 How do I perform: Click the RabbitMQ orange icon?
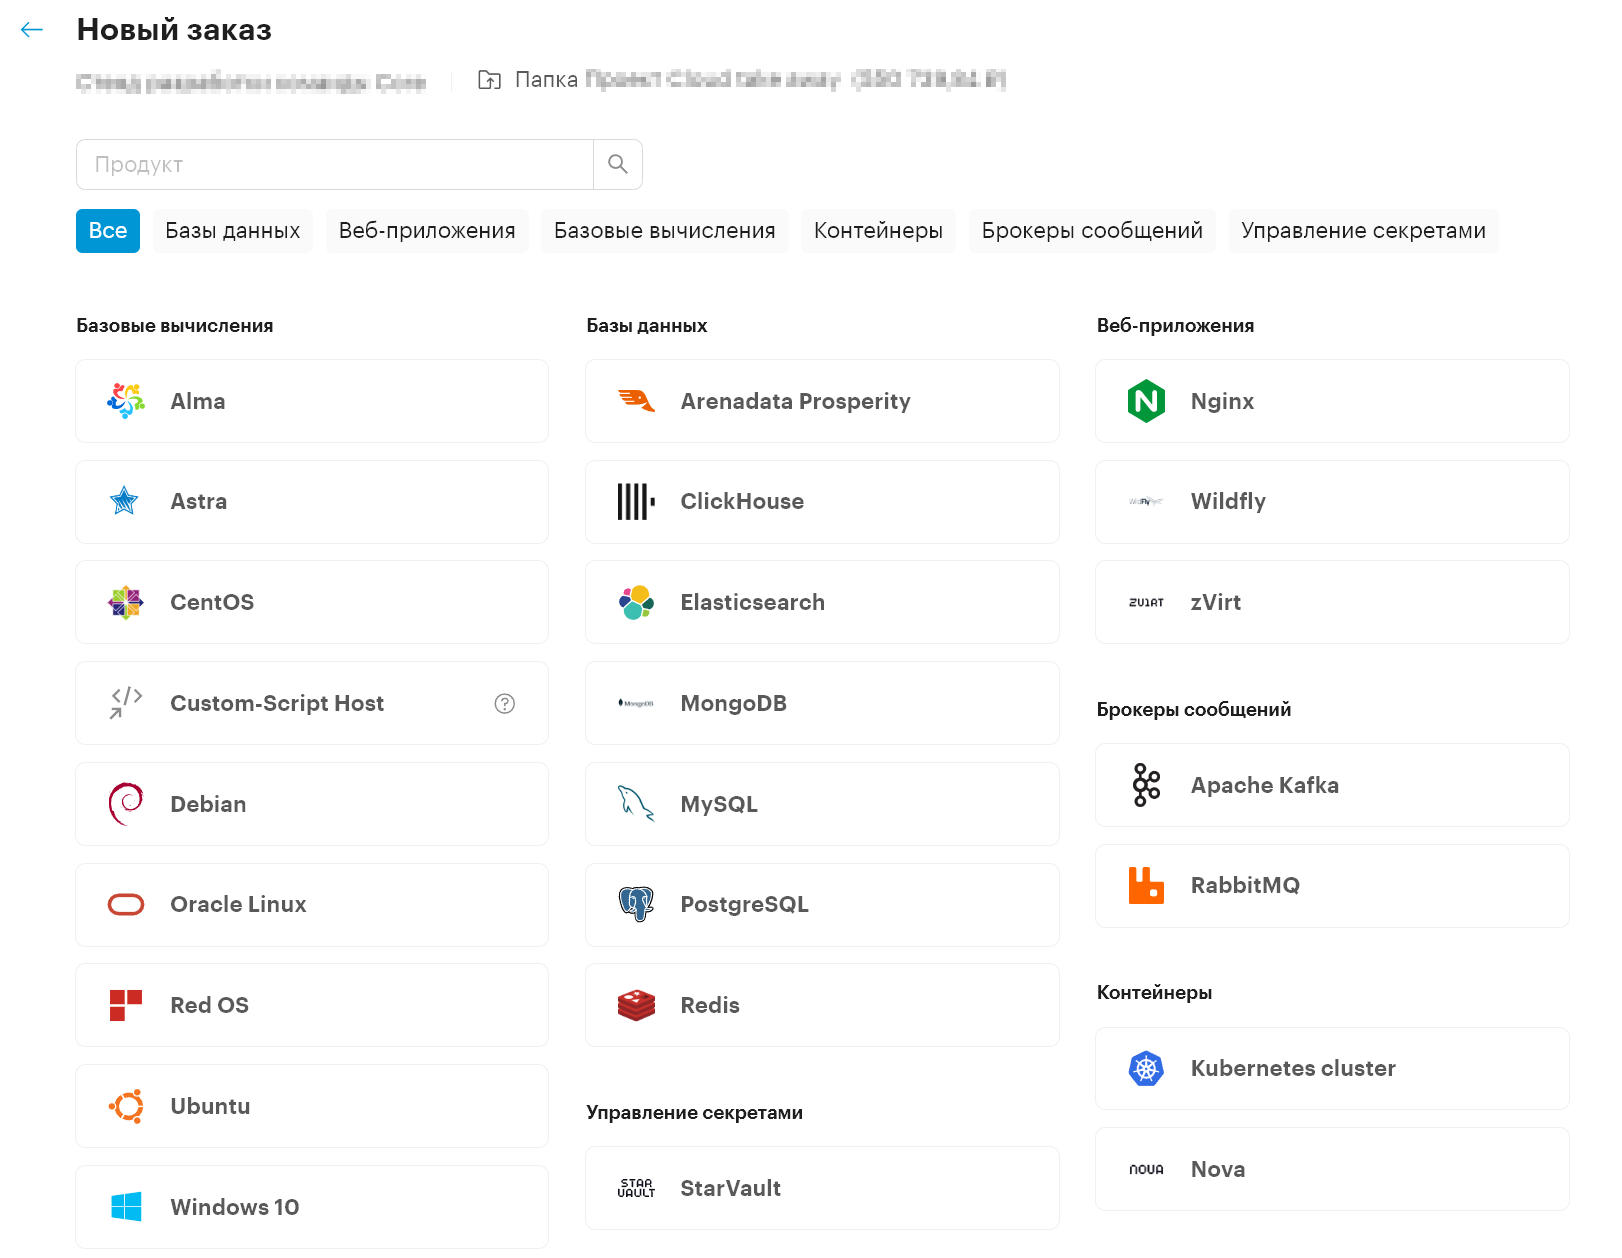point(1146,886)
